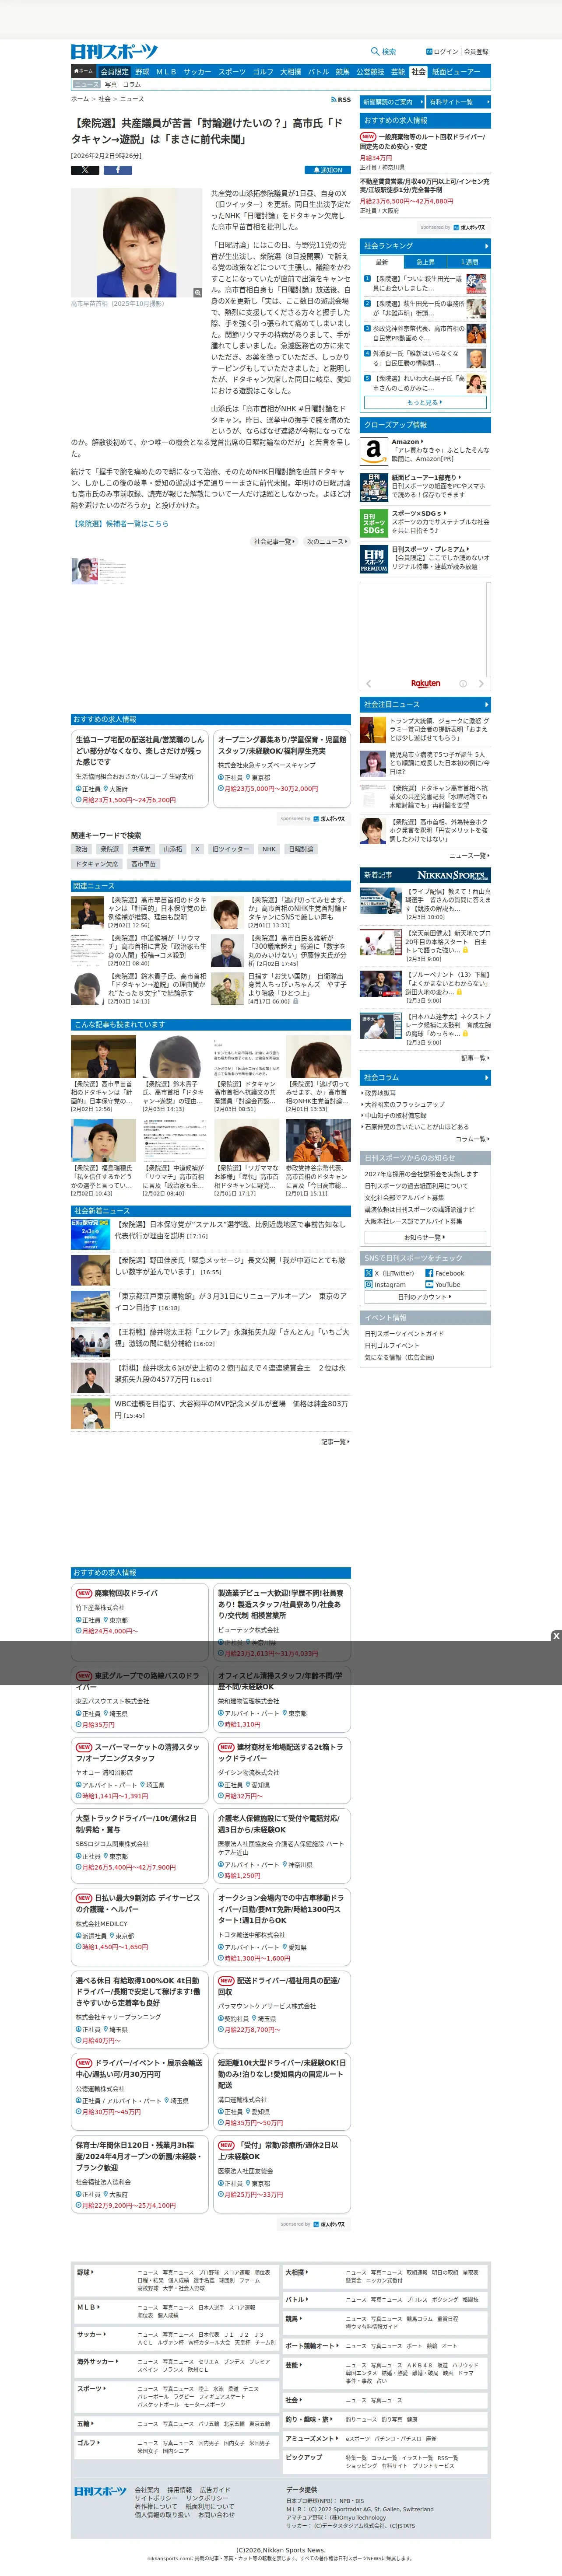
Task: Open コラム一覧 link in 社会コラム
Action: [x=472, y=1139]
